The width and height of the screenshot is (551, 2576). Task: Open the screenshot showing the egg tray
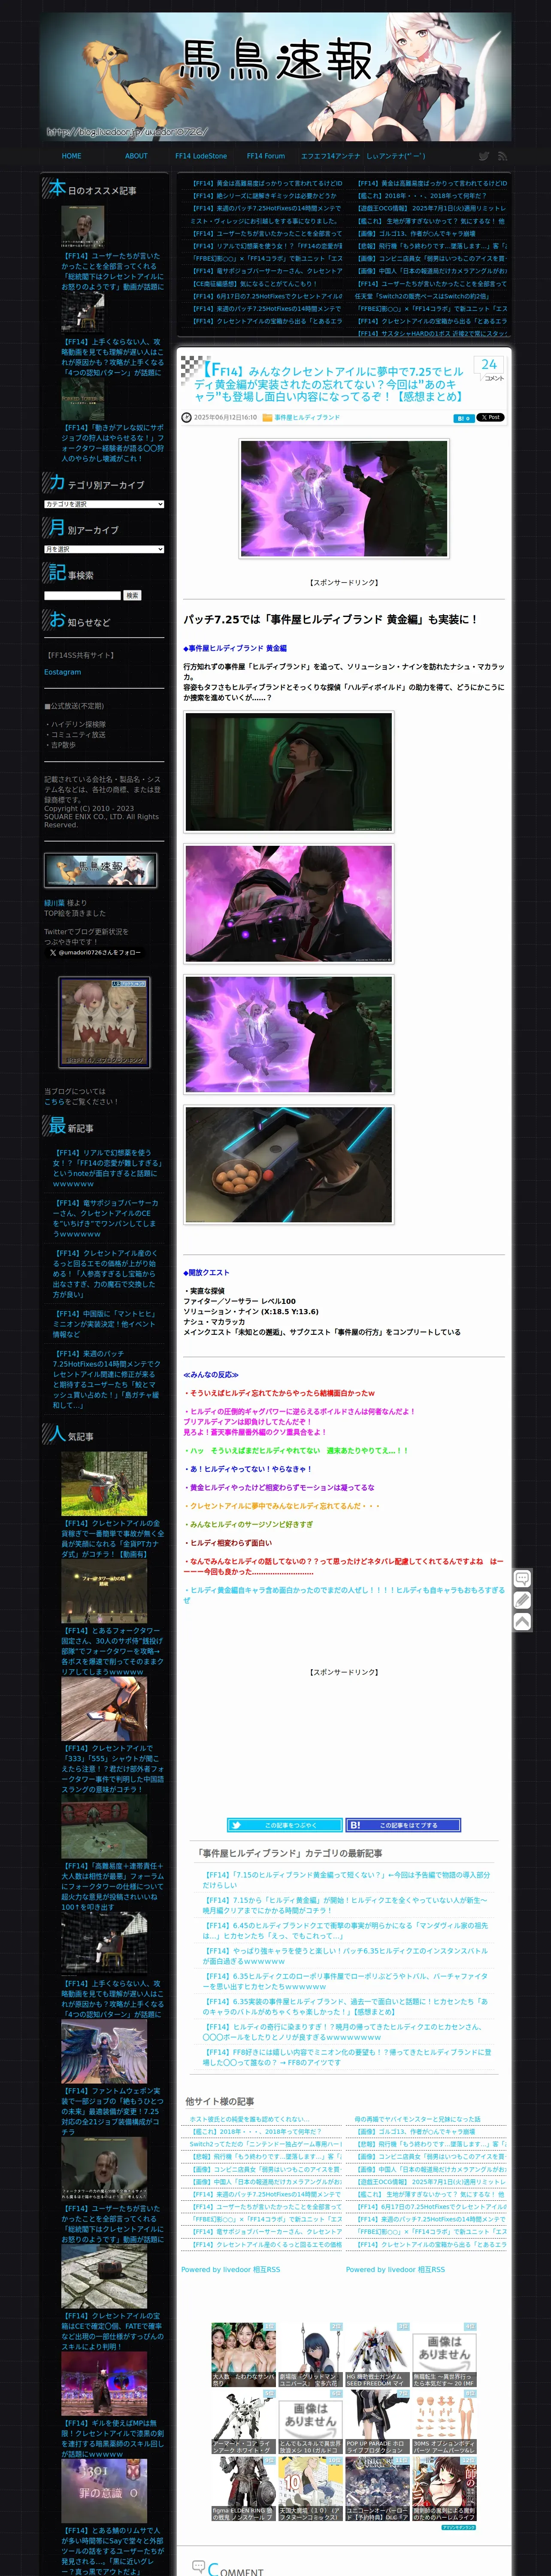click(x=289, y=1165)
